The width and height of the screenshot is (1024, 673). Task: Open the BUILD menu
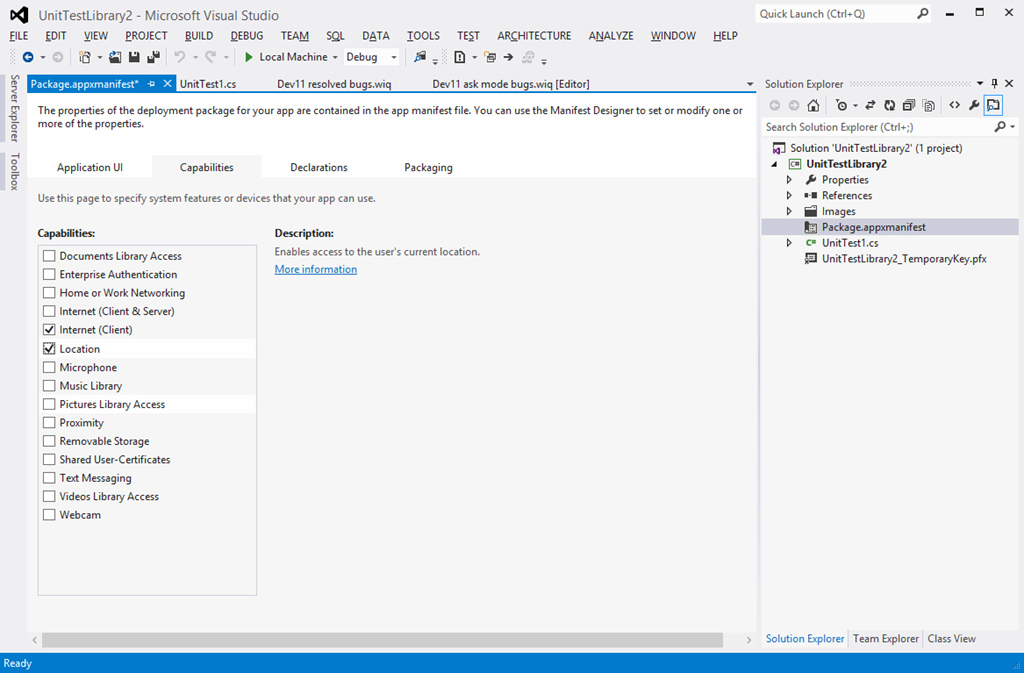coord(199,36)
